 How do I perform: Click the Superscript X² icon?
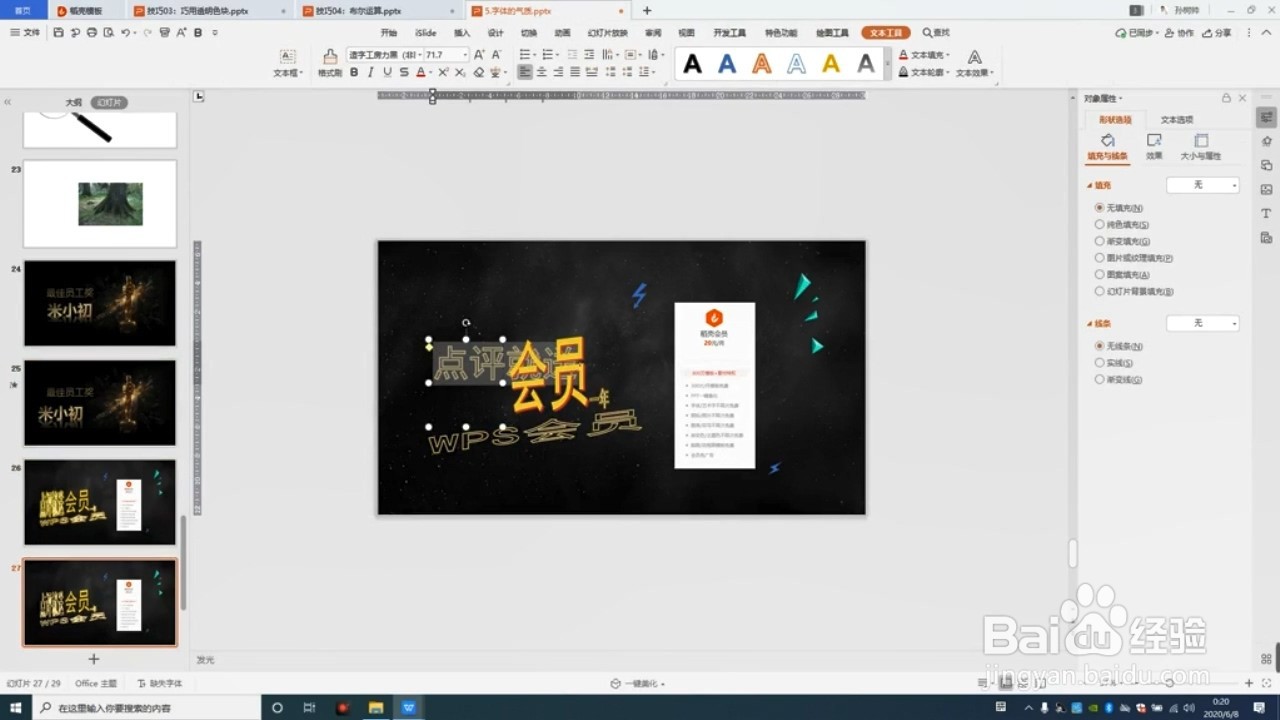coord(443,72)
